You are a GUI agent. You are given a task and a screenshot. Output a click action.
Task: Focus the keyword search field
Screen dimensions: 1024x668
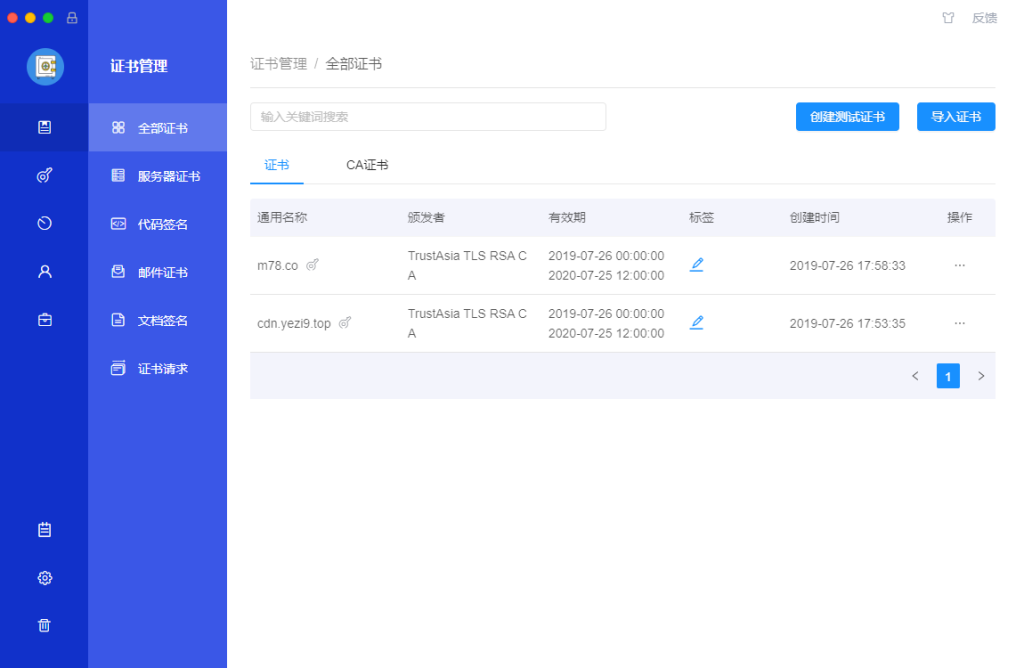coord(428,117)
